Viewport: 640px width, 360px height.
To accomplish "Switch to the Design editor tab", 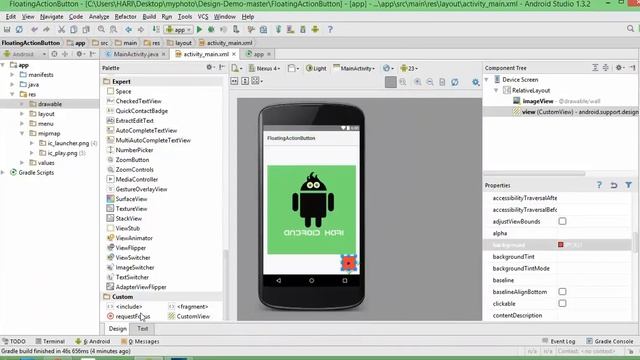I will (x=118, y=329).
